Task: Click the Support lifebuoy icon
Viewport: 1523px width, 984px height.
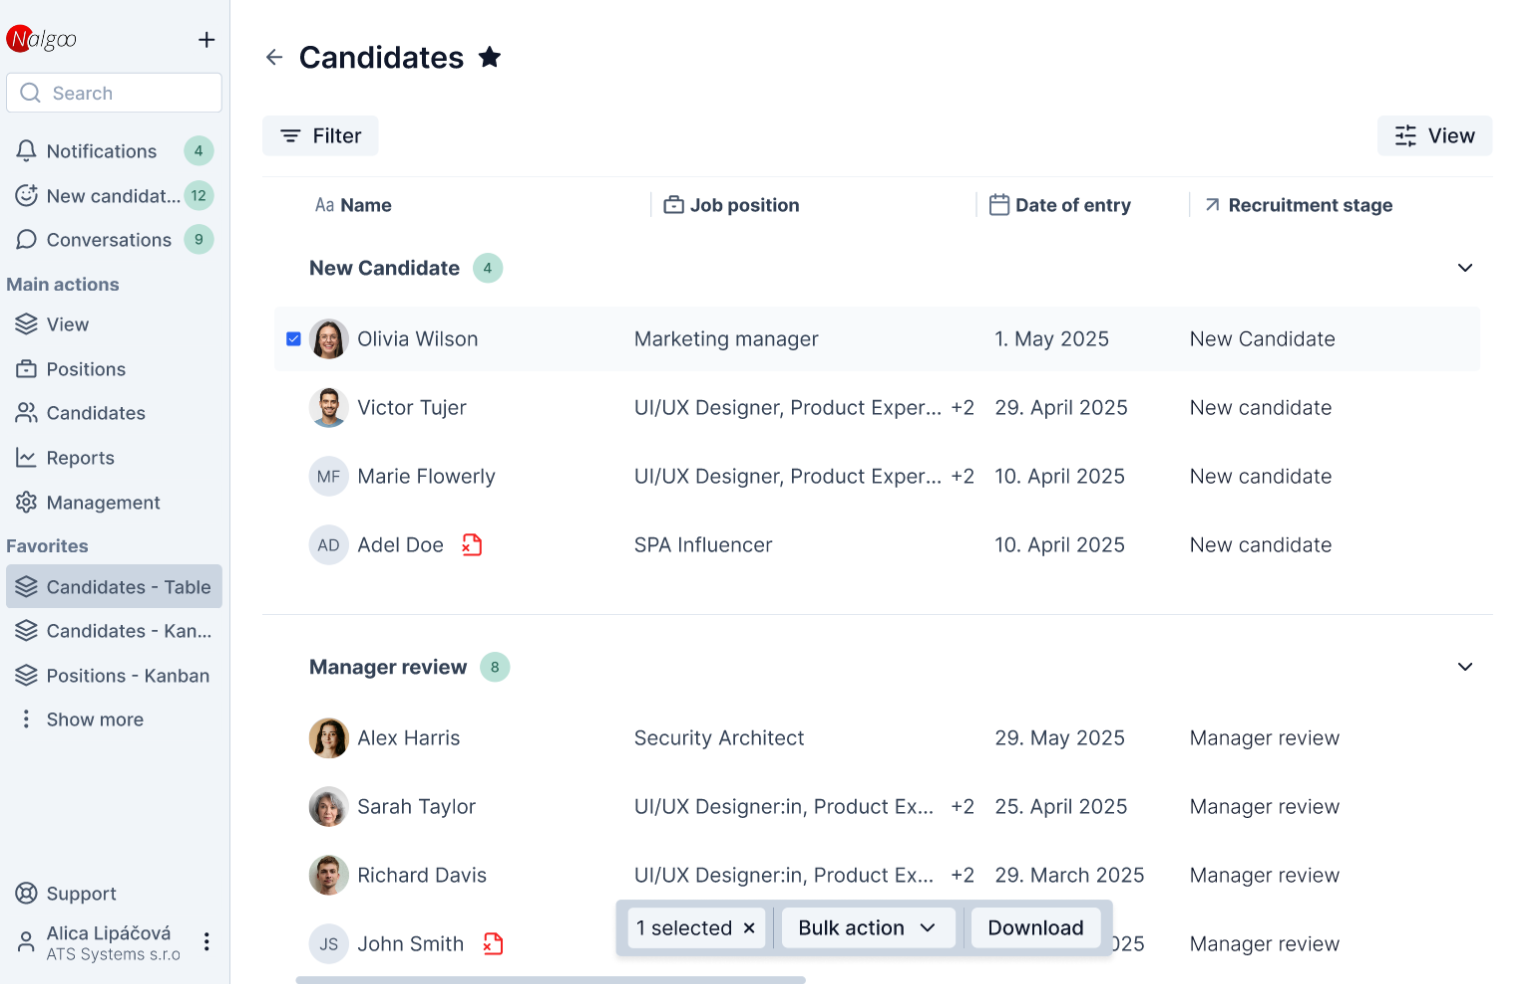Action: [x=27, y=893]
